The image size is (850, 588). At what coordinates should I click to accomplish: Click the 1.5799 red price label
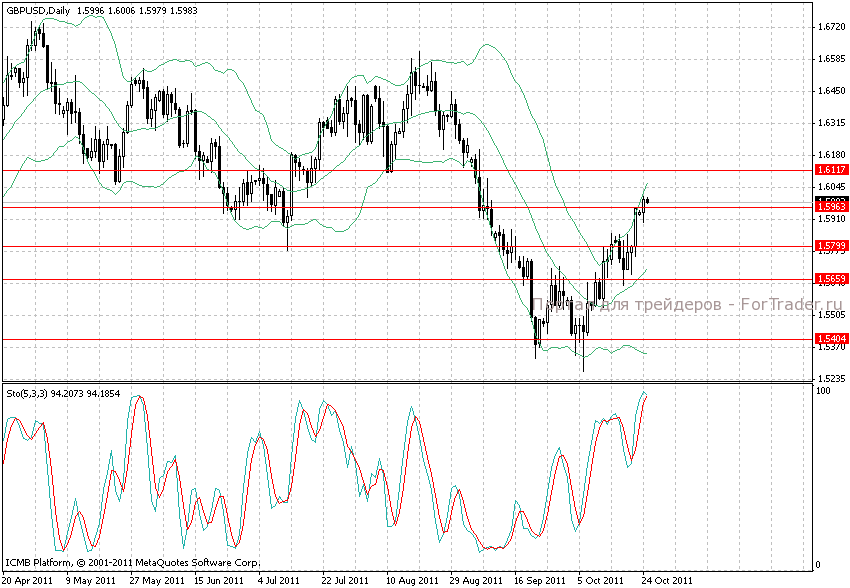830,246
